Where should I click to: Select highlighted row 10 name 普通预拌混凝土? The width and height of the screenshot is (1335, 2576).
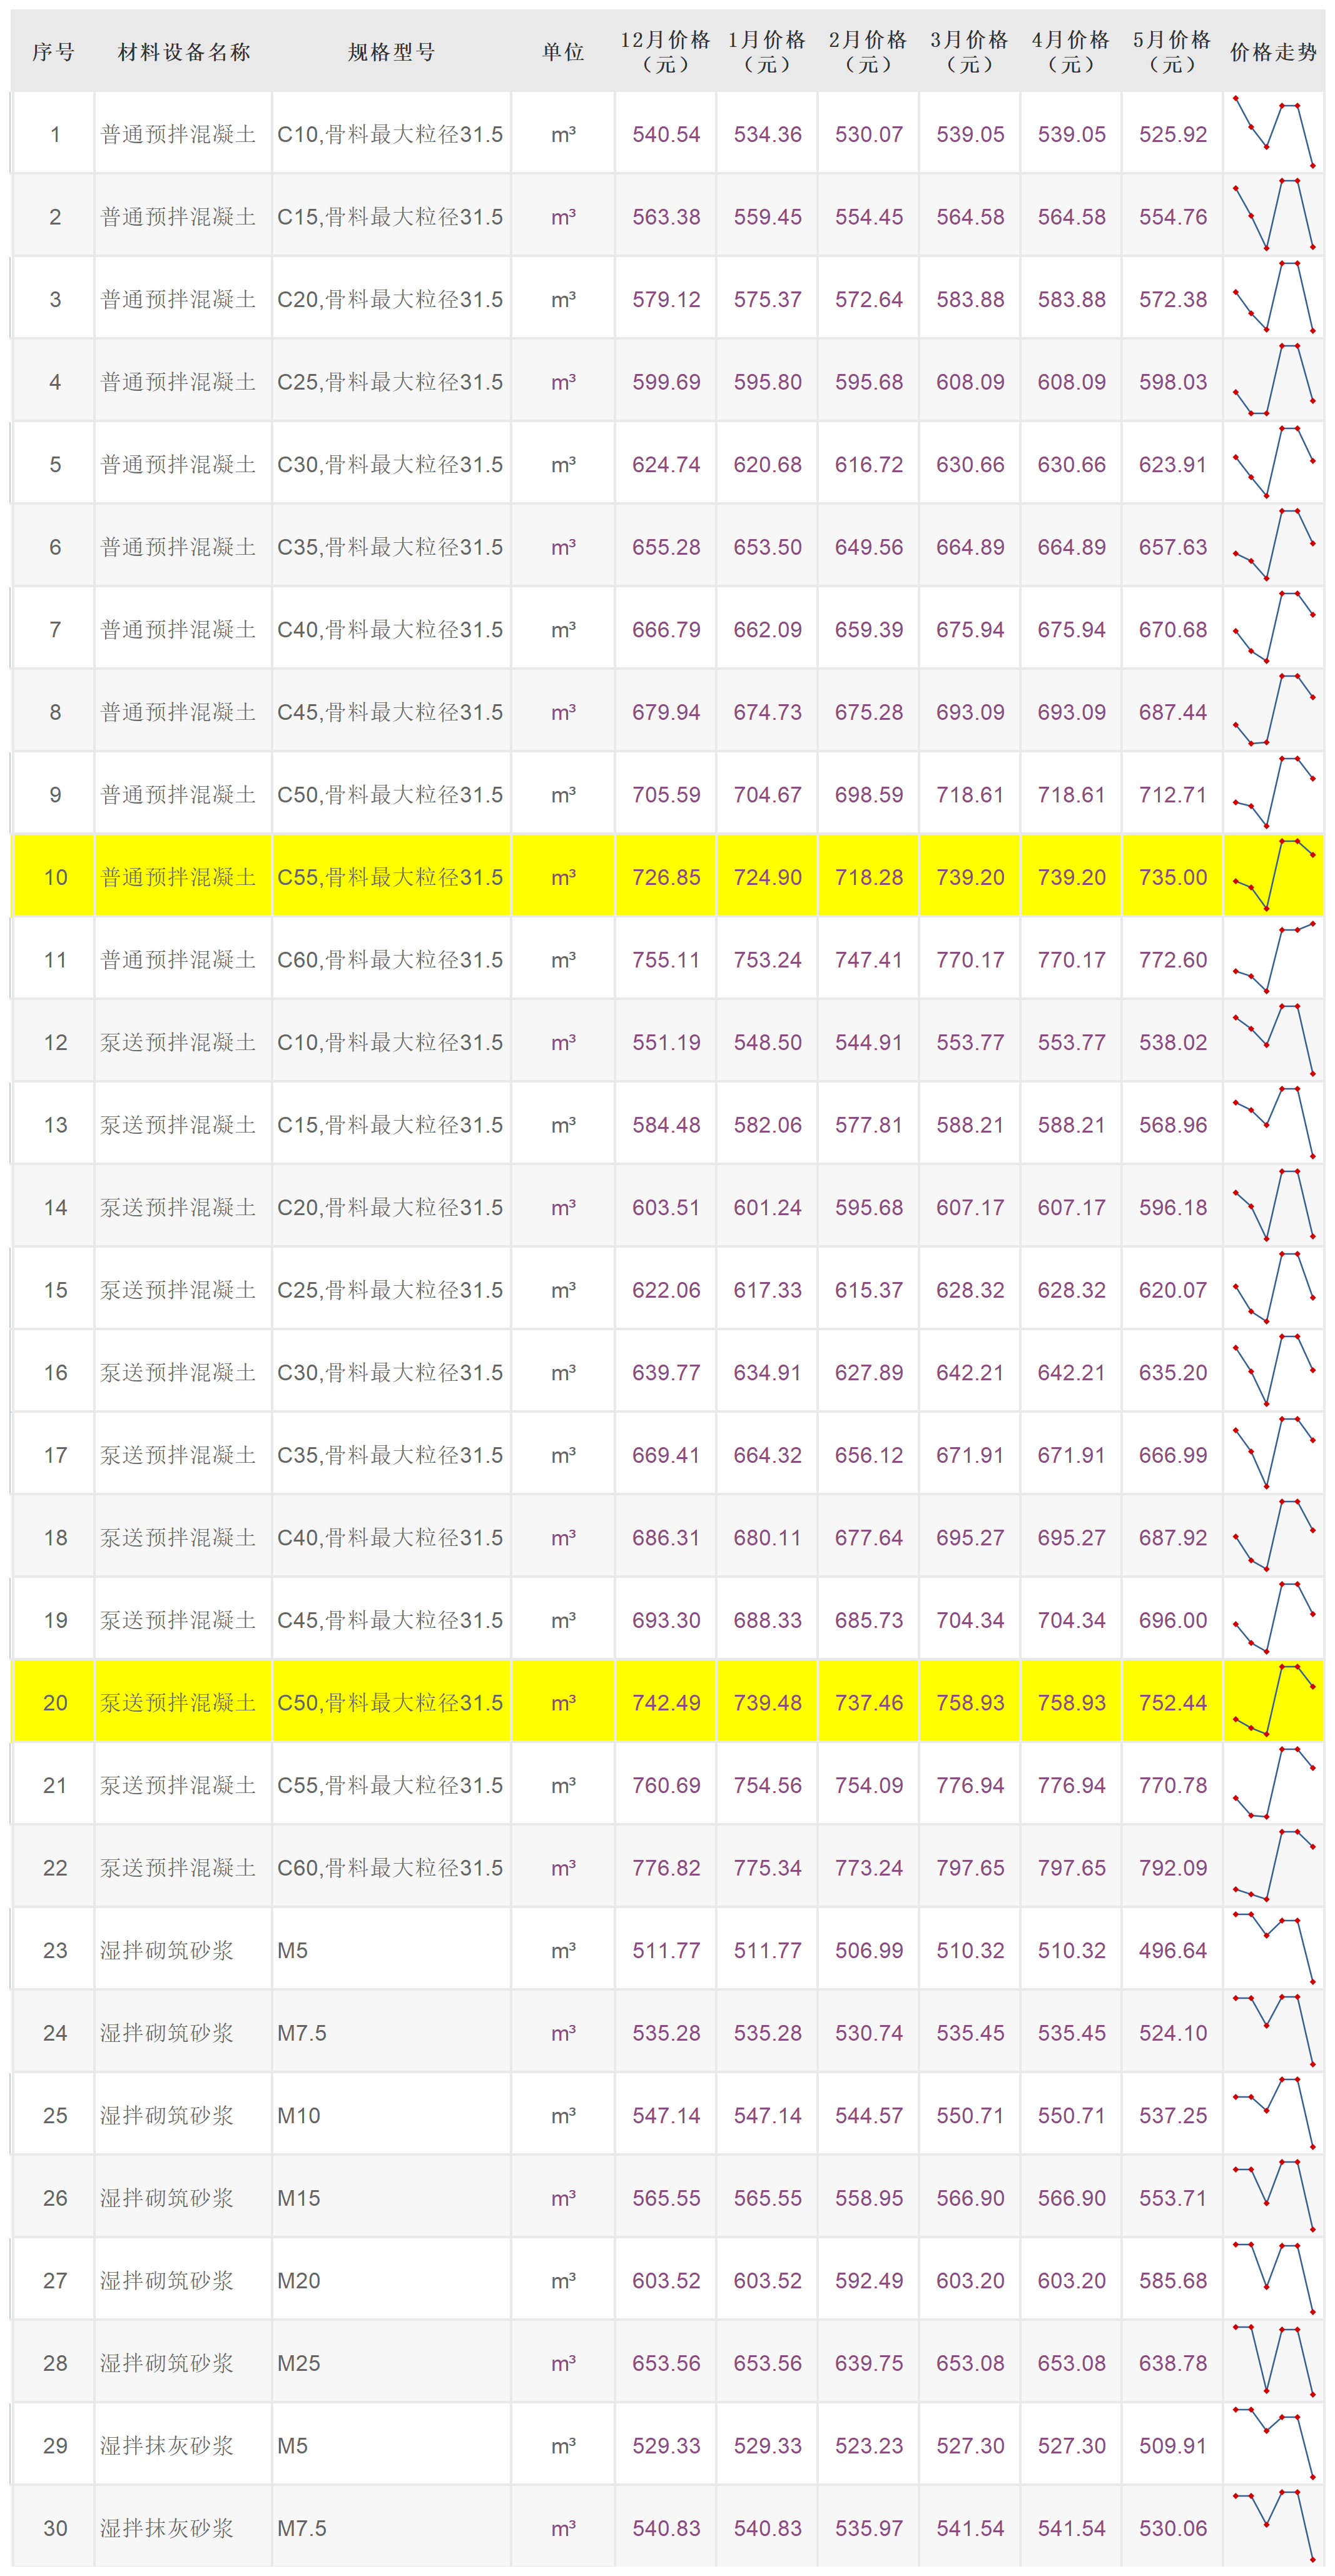pyautogui.click(x=178, y=877)
